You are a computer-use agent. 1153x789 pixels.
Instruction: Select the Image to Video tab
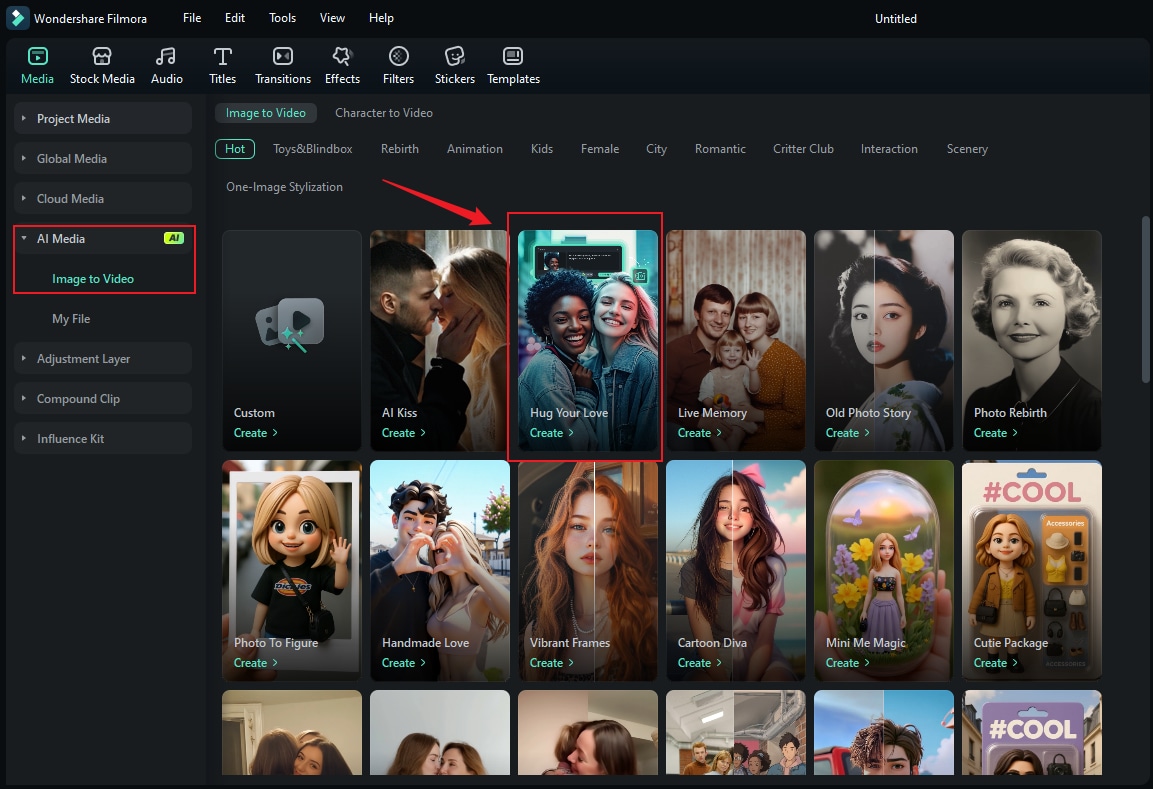(x=265, y=113)
